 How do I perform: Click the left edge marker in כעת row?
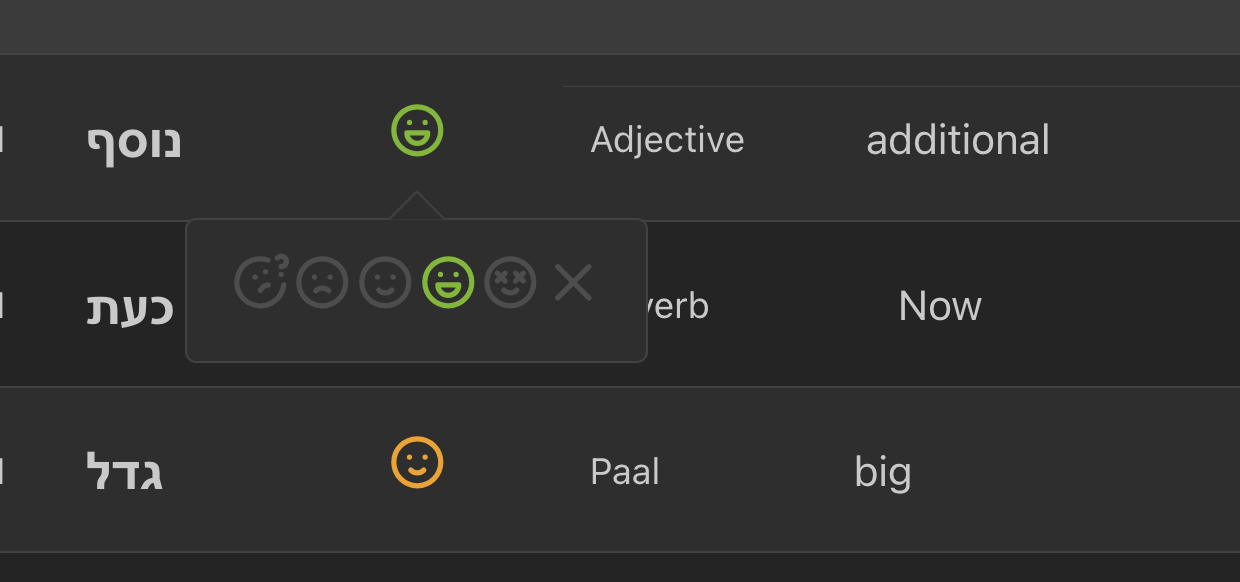2,306
